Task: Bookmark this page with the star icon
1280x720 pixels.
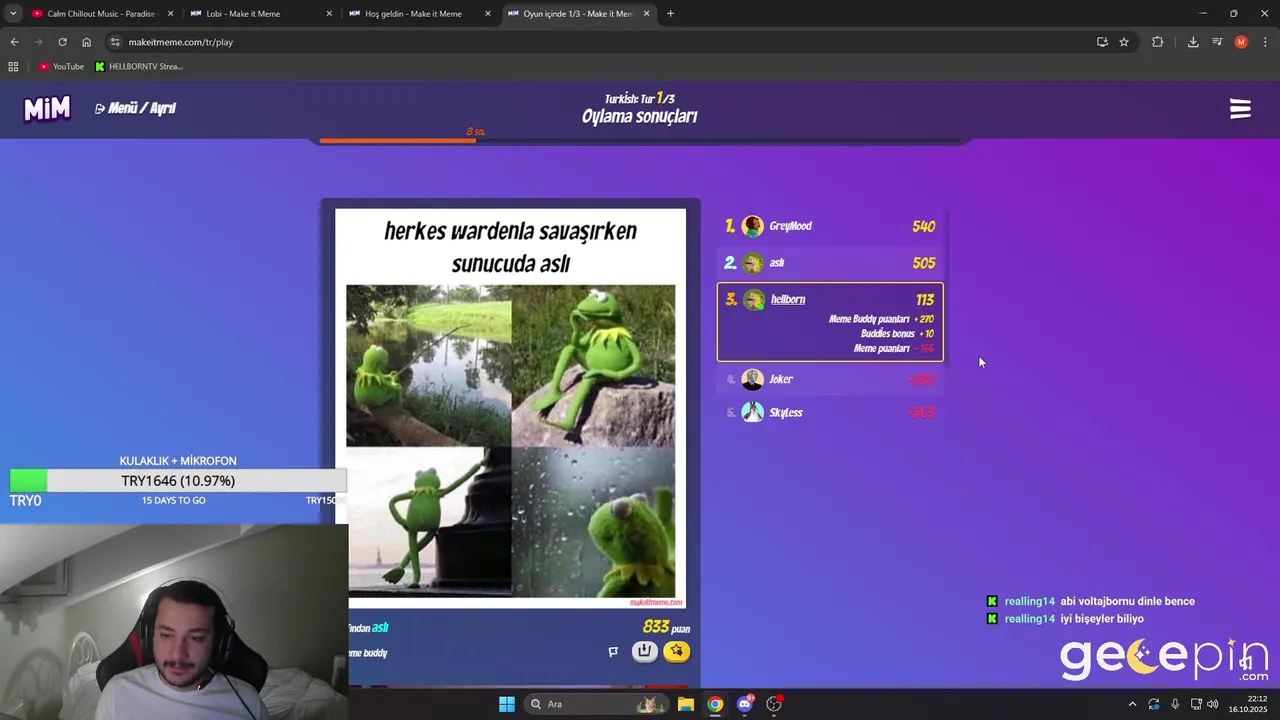Action: pos(1124,42)
